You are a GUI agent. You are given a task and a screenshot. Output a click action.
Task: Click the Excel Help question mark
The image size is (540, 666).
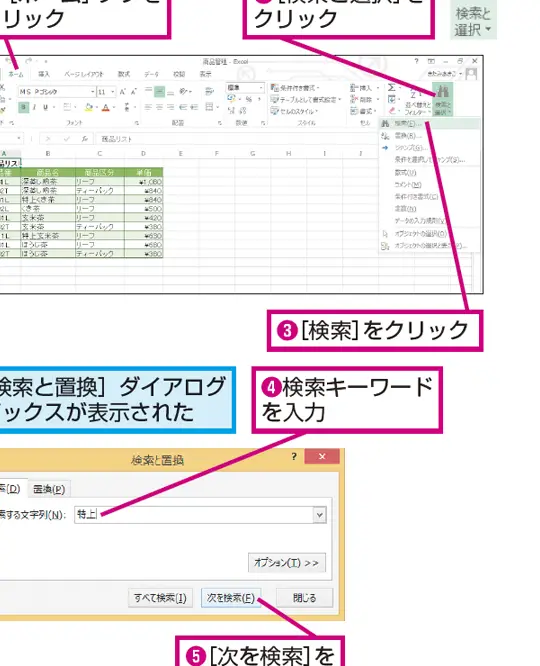416,61
